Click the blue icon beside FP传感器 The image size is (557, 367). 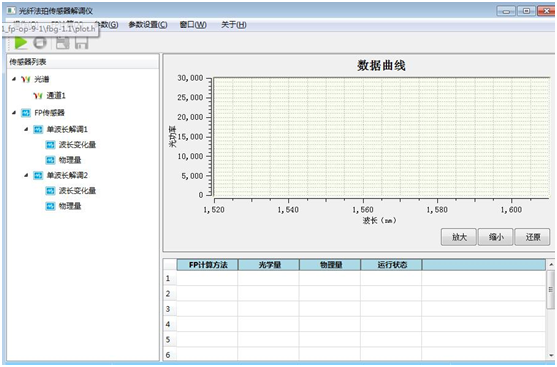26,113
